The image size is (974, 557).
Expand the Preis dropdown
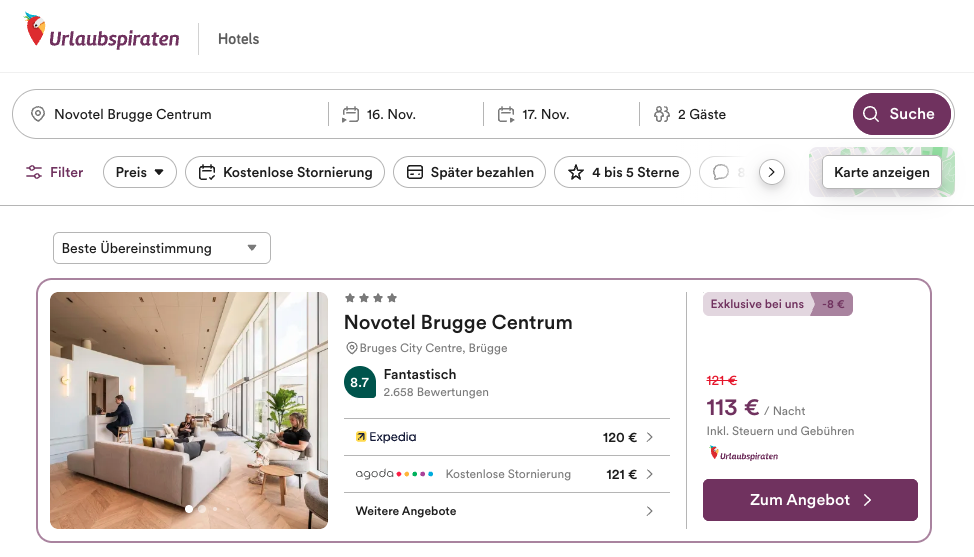pos(139,172)
